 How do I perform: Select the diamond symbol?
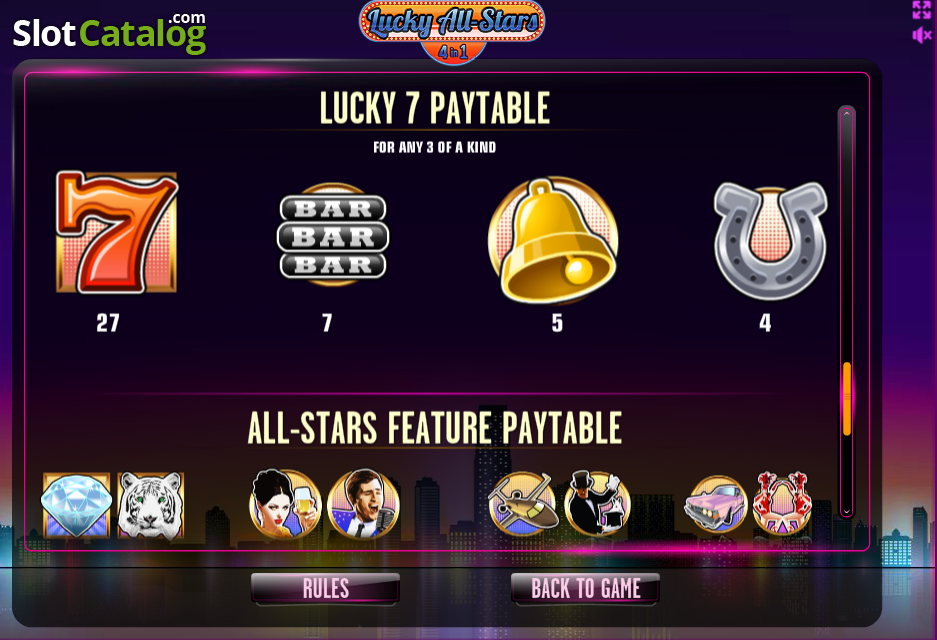[76, 506]
